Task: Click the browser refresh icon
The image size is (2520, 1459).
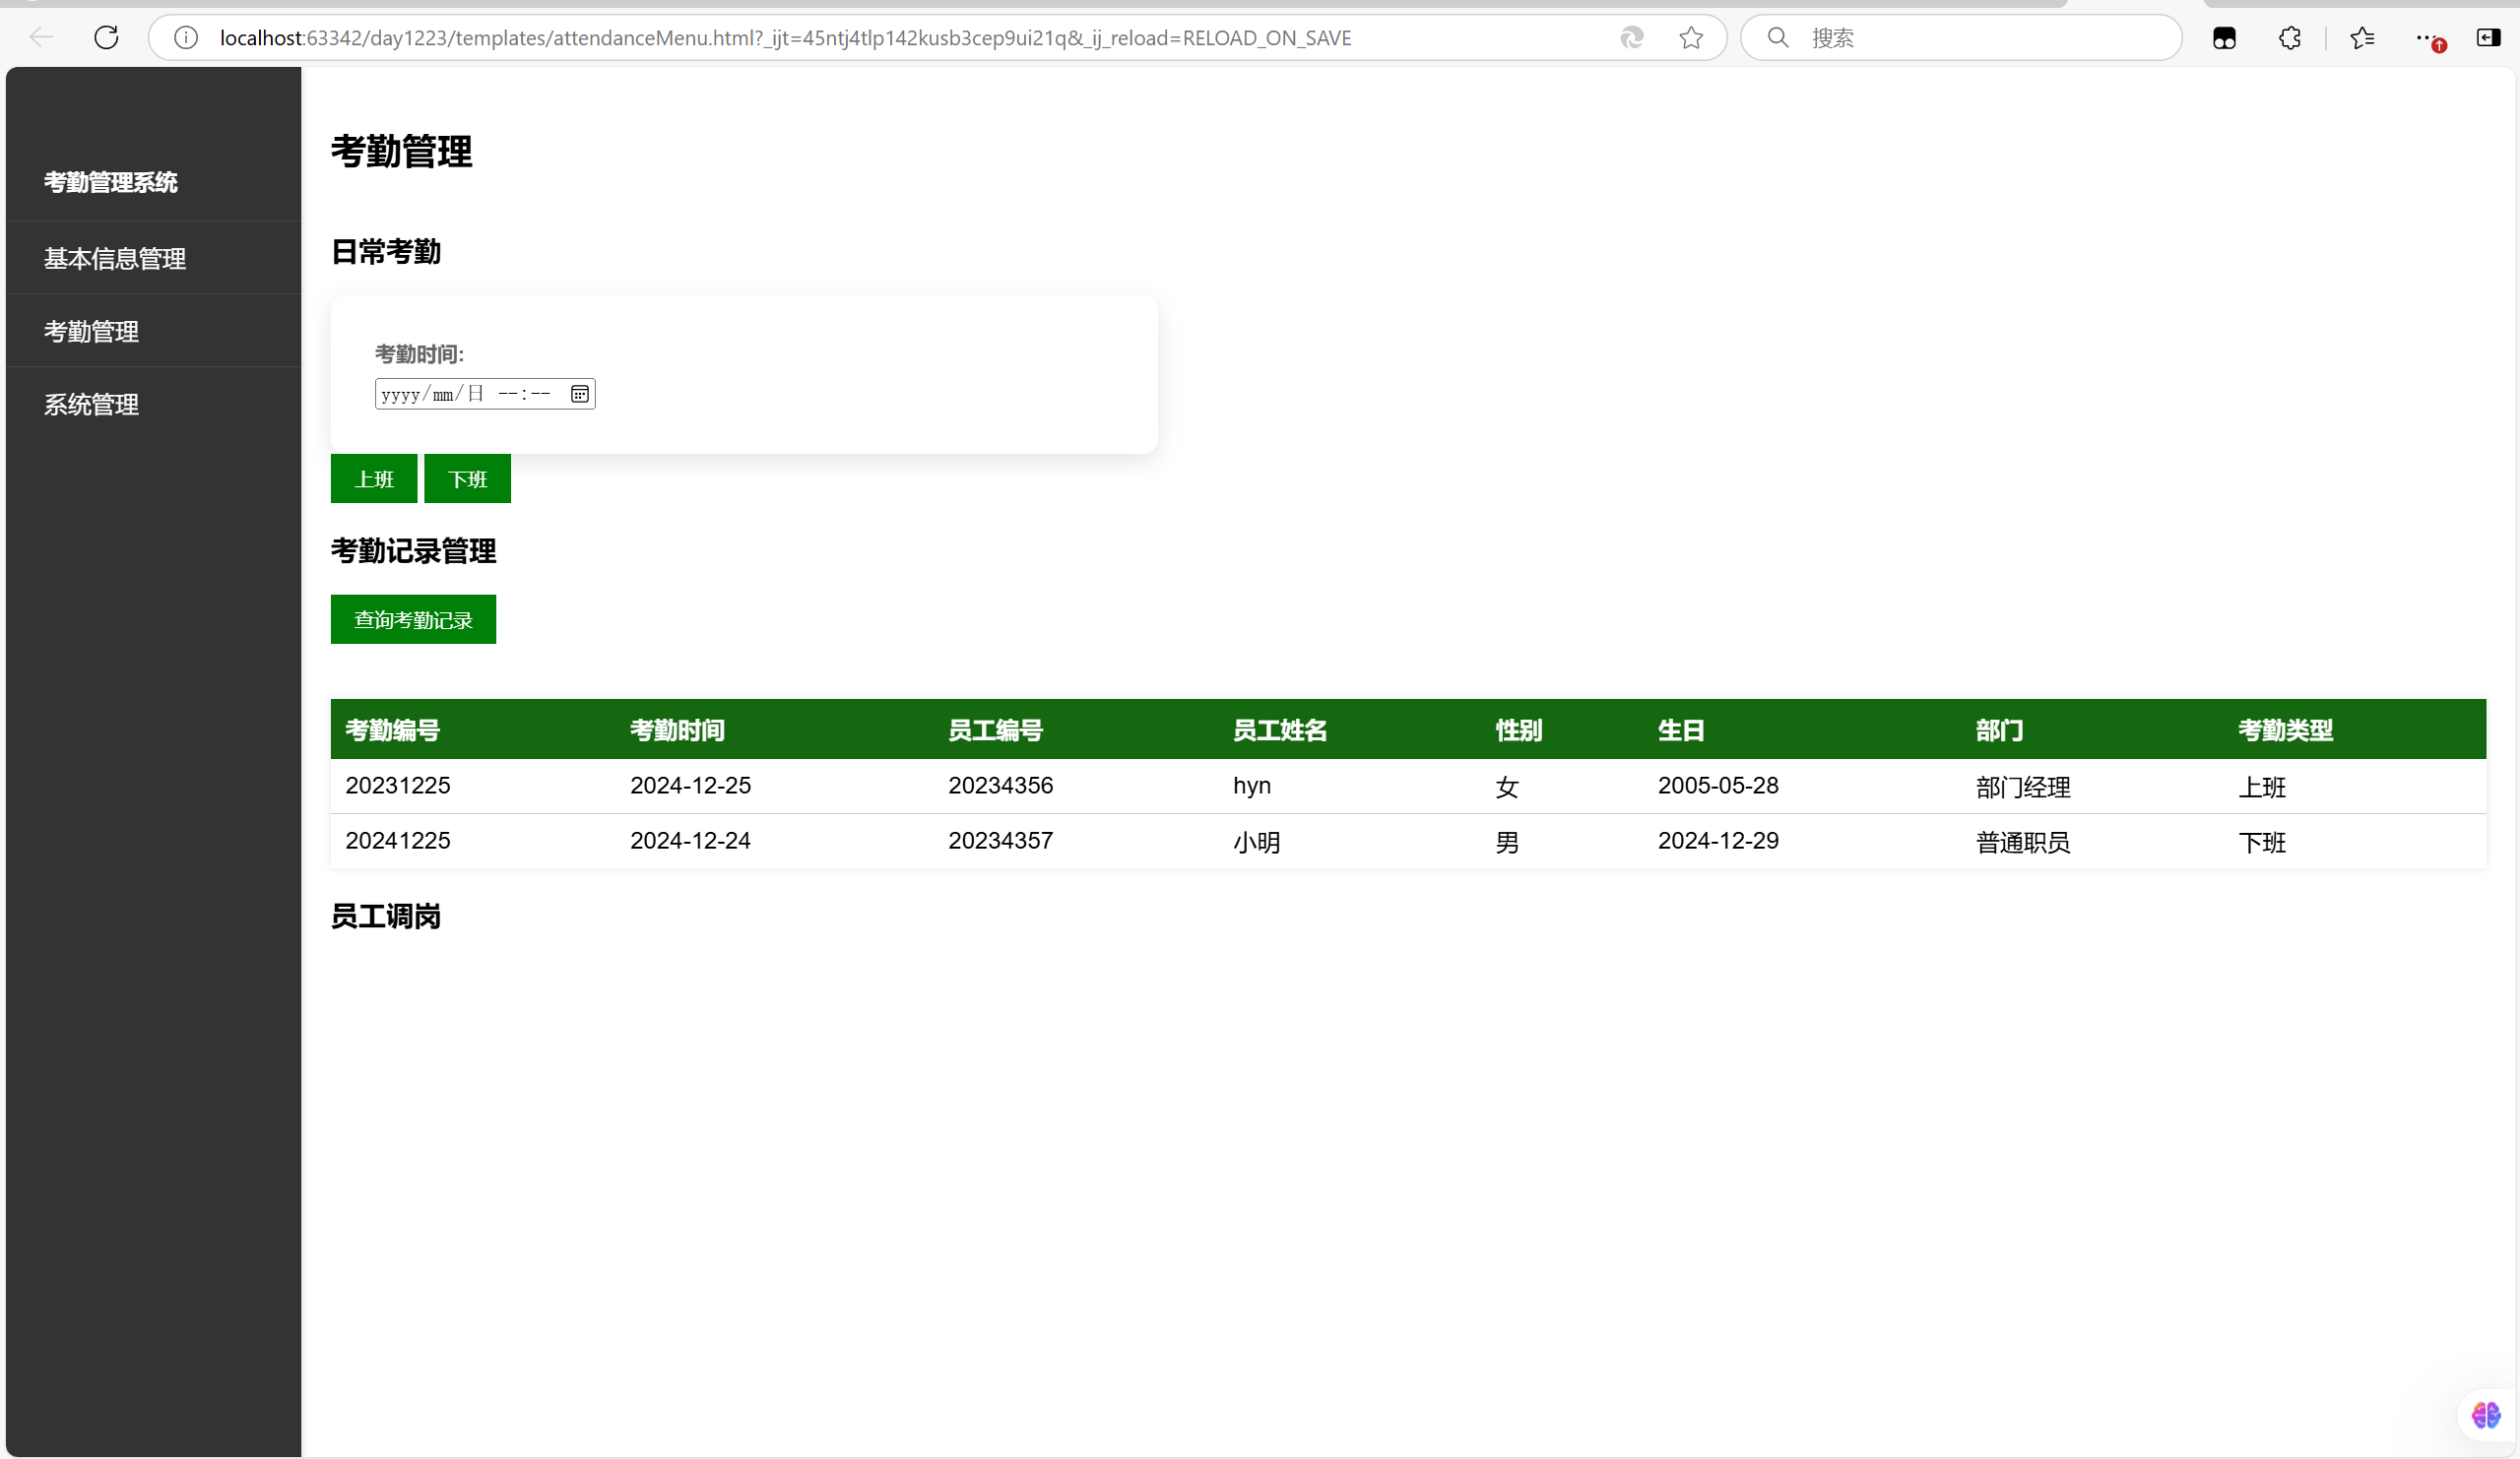Action: tap(106, 38)
